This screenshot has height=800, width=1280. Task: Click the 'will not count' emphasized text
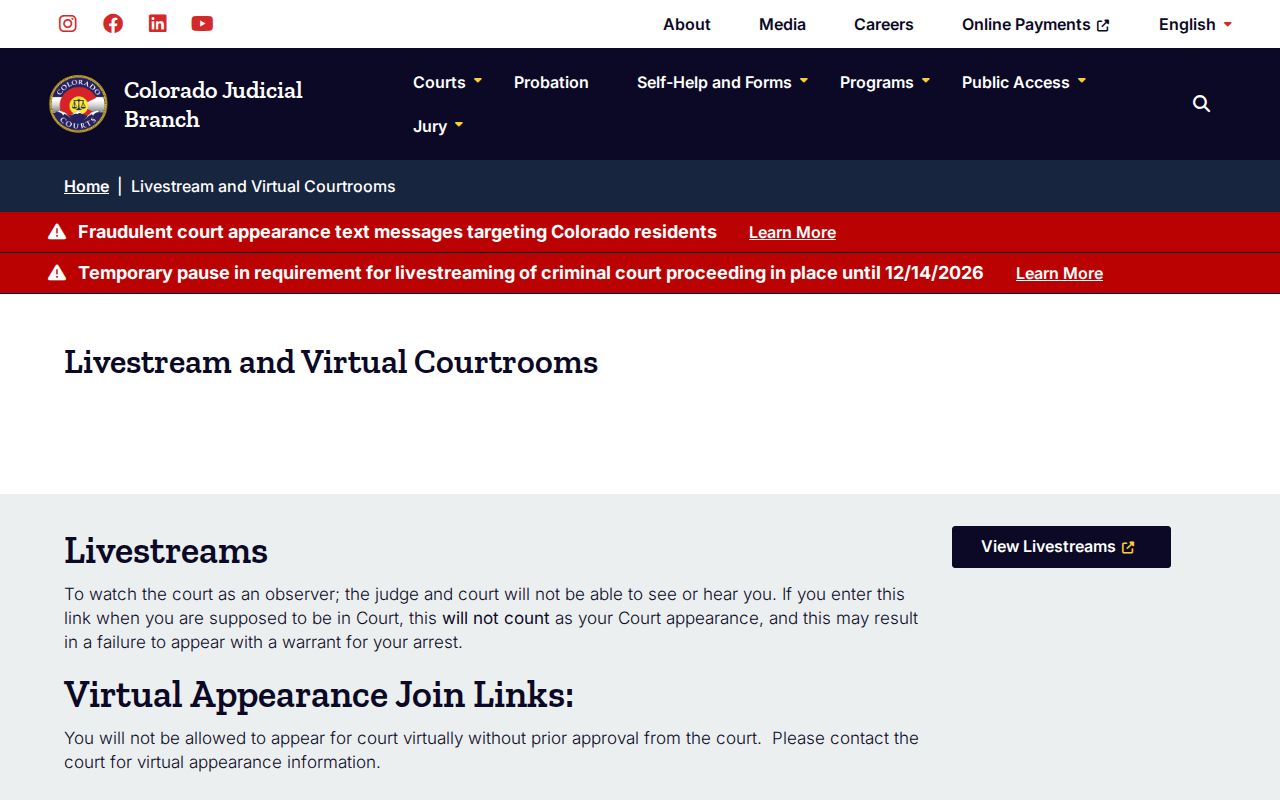tap(496, 618)
